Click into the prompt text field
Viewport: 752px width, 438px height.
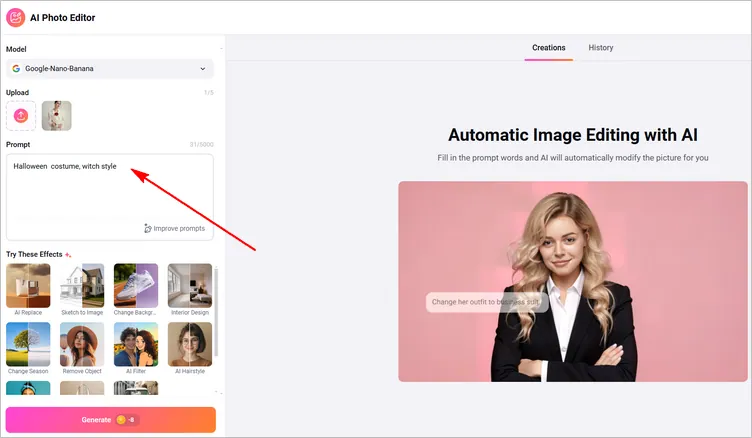pos(109,190)
